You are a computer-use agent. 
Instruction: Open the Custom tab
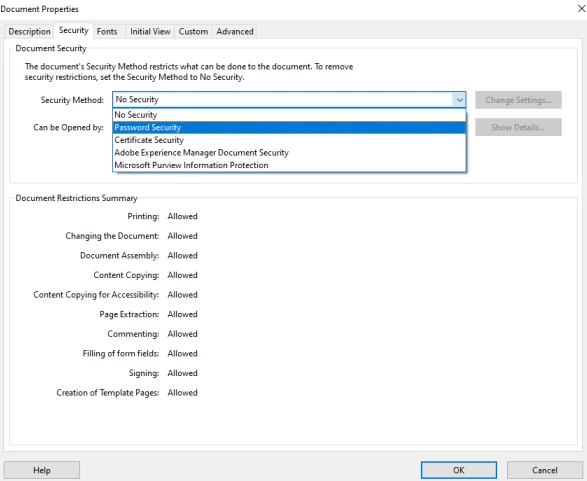(x=193, y=31)
